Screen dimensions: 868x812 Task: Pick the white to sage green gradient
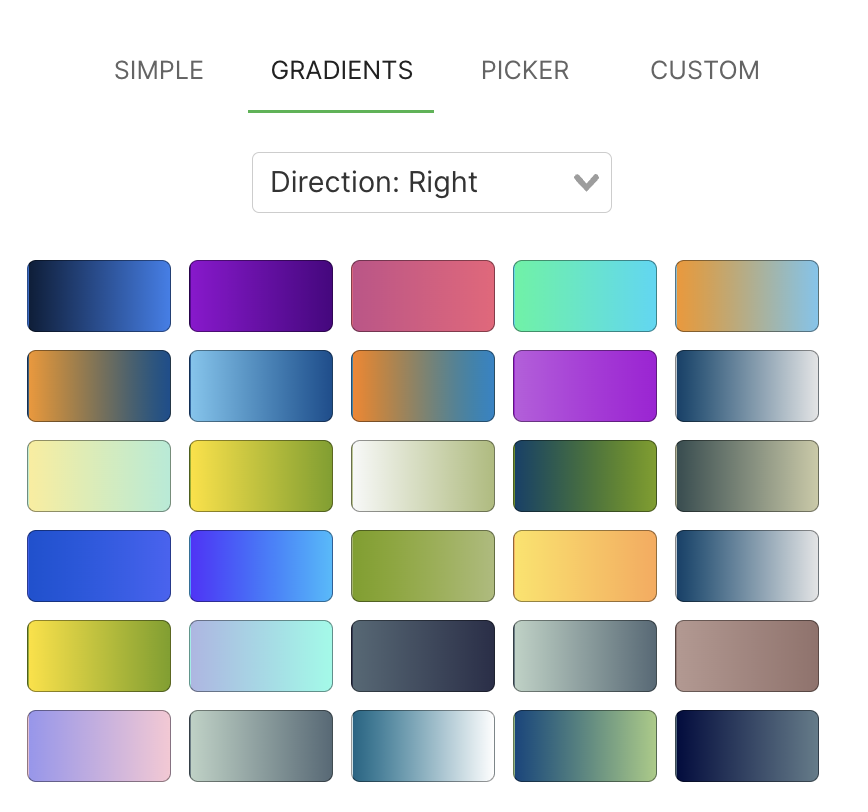click(423, 476)
